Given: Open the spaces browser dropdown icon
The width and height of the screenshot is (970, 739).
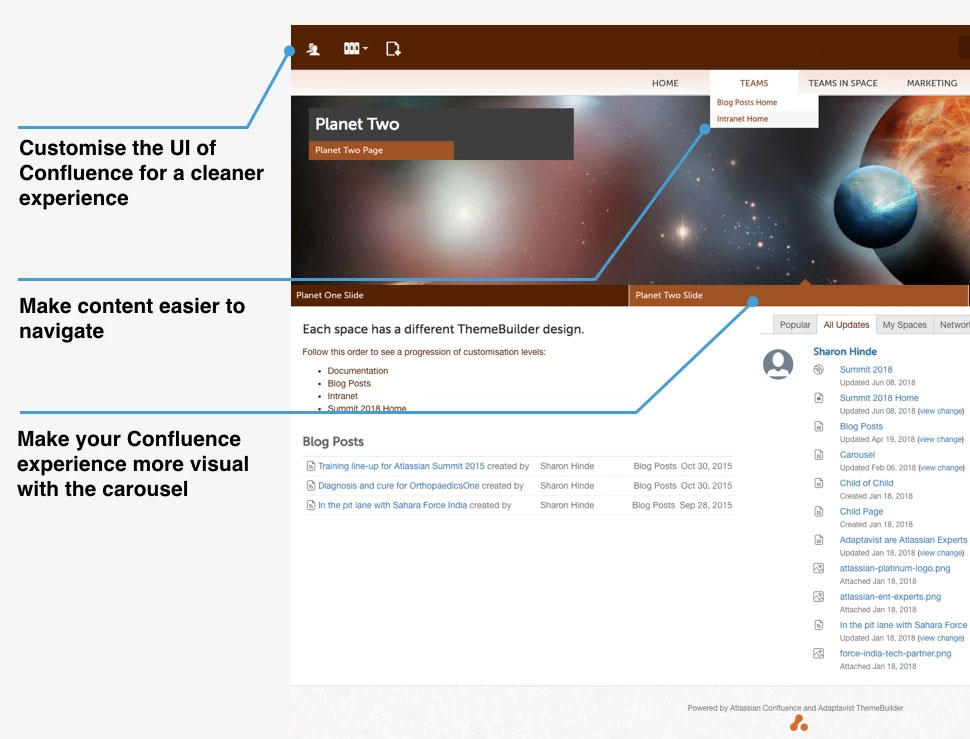Looking at the screenshot, I should click(355, 48).
